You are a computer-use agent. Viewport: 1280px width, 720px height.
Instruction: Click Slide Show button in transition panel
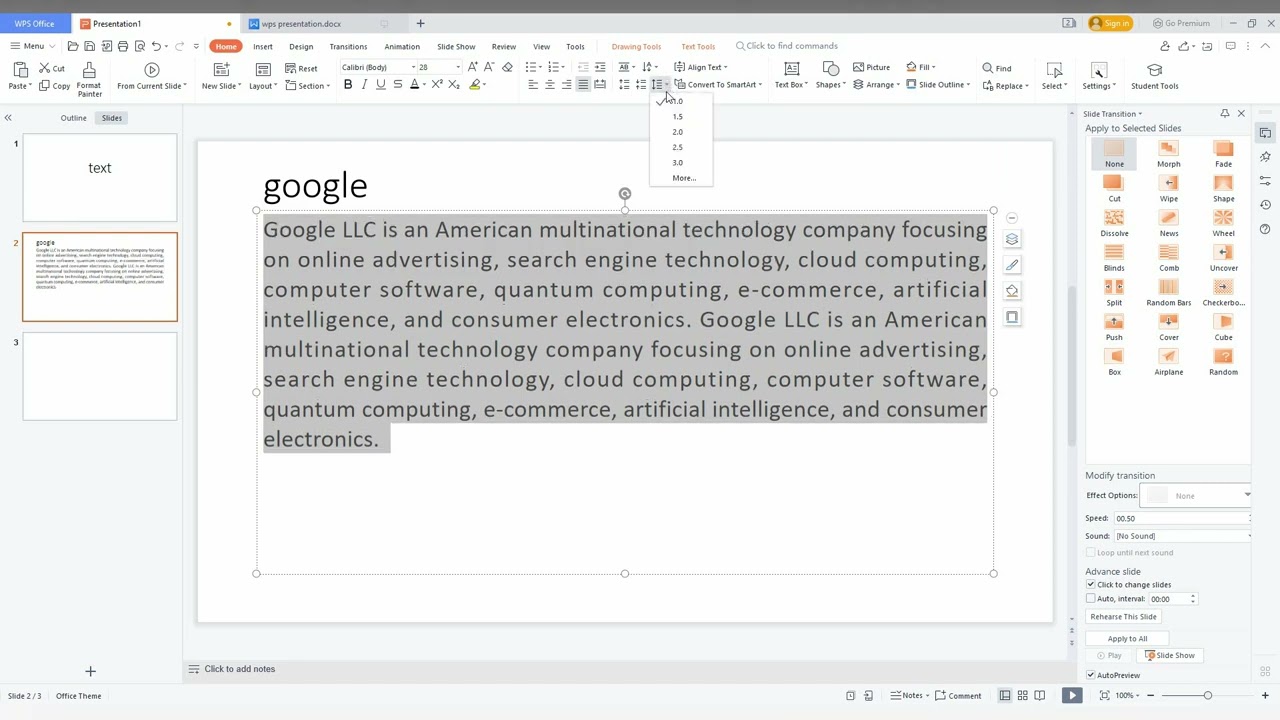click(1169, 656)
